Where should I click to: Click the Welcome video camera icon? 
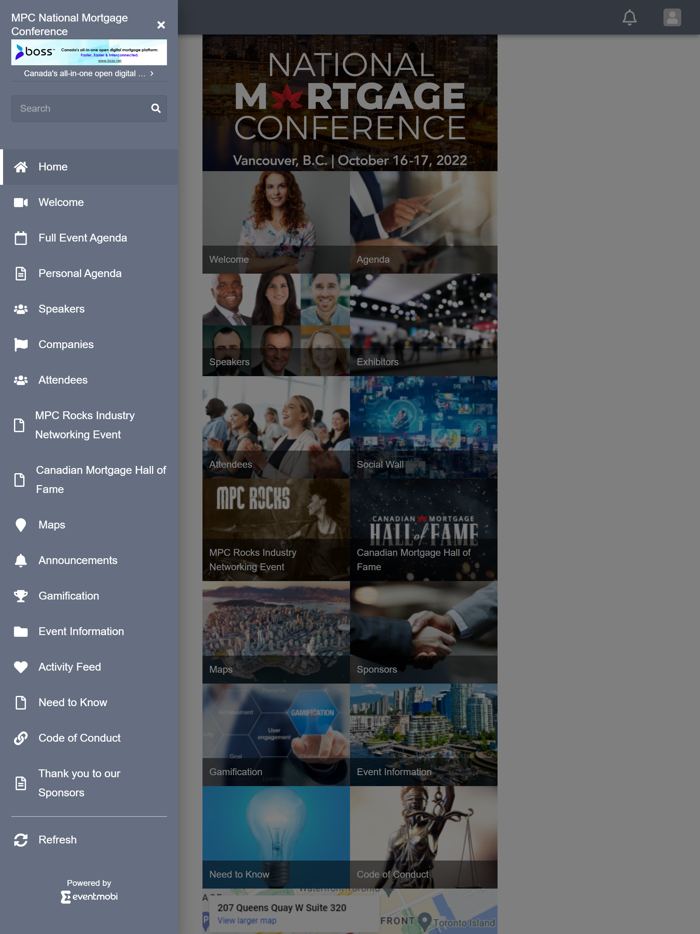click(x=21, y=203)
